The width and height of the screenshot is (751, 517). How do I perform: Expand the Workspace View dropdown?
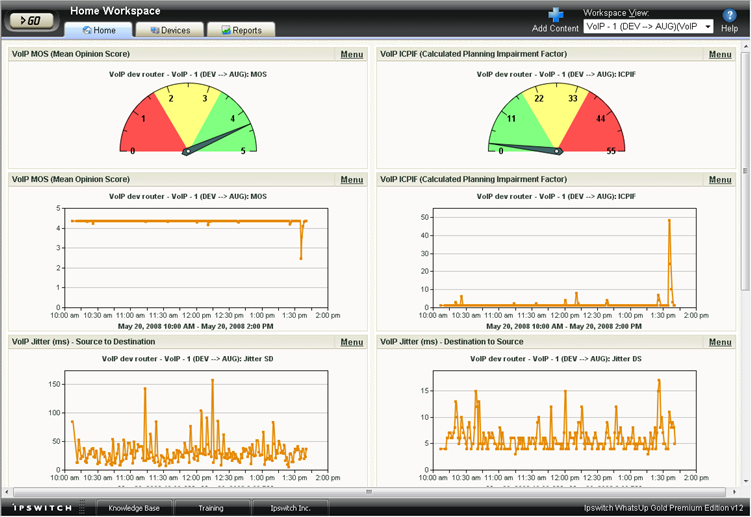coord(707,26)
